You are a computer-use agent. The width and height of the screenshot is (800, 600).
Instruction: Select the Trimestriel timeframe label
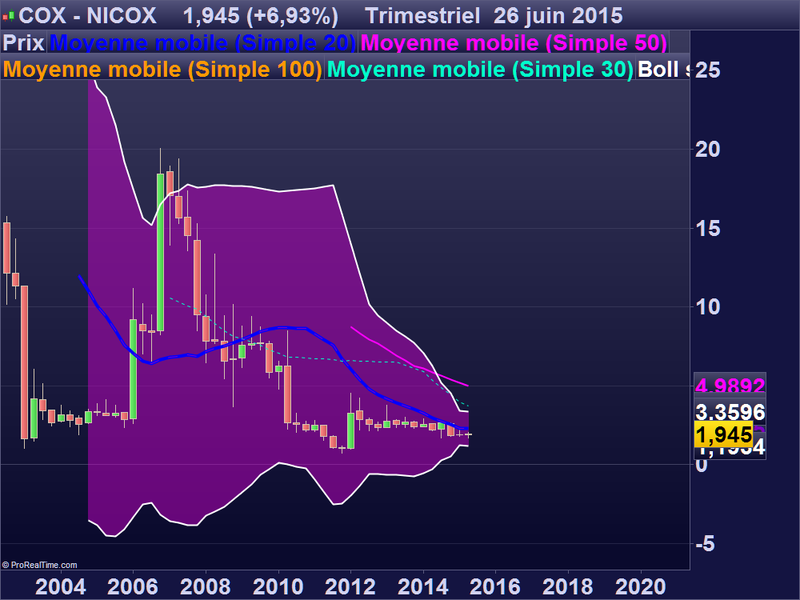(x=422, y=16)
